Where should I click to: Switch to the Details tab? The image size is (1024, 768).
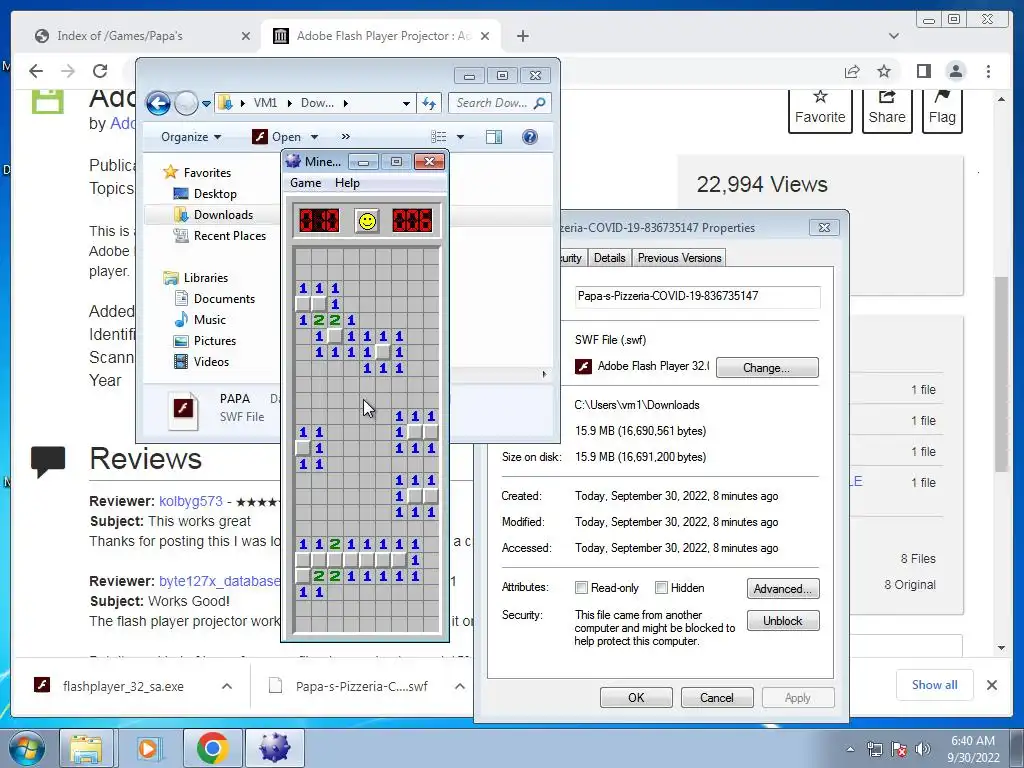point(609,258)
